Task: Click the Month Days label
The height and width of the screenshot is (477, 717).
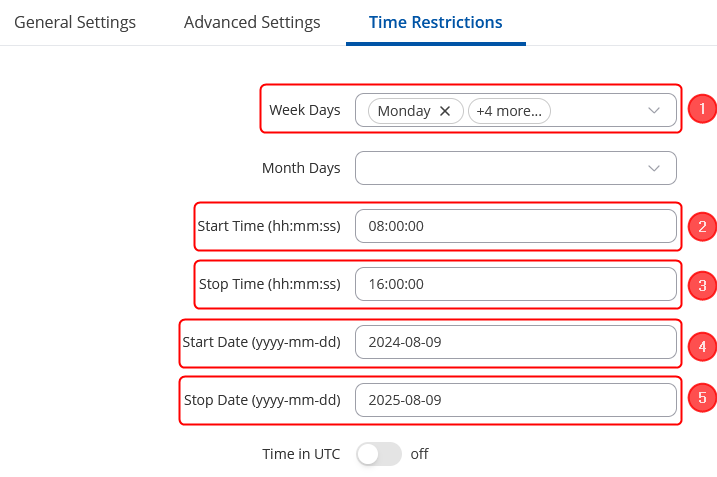Action: coord(301,168)
